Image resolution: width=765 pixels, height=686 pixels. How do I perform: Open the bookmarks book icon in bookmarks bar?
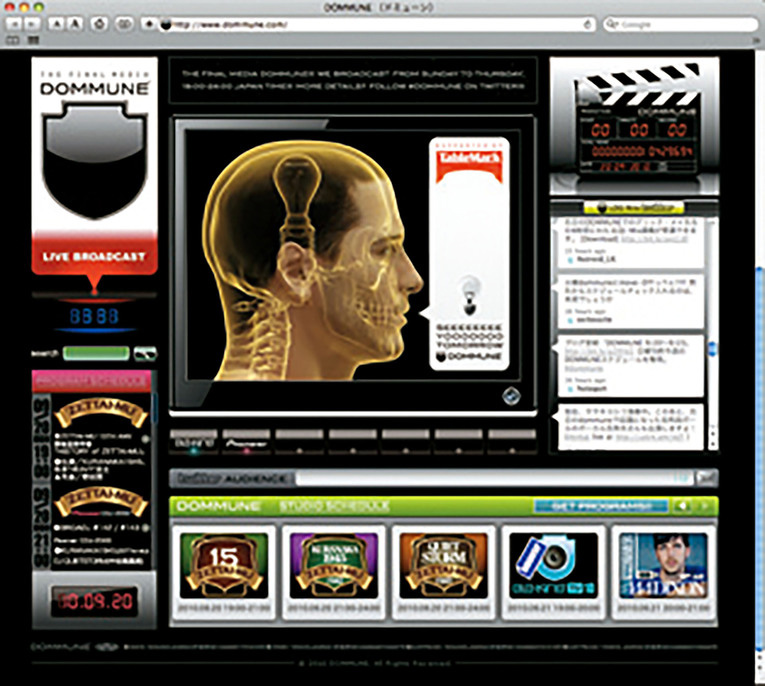pyautogui.click(x=12, y=41)
